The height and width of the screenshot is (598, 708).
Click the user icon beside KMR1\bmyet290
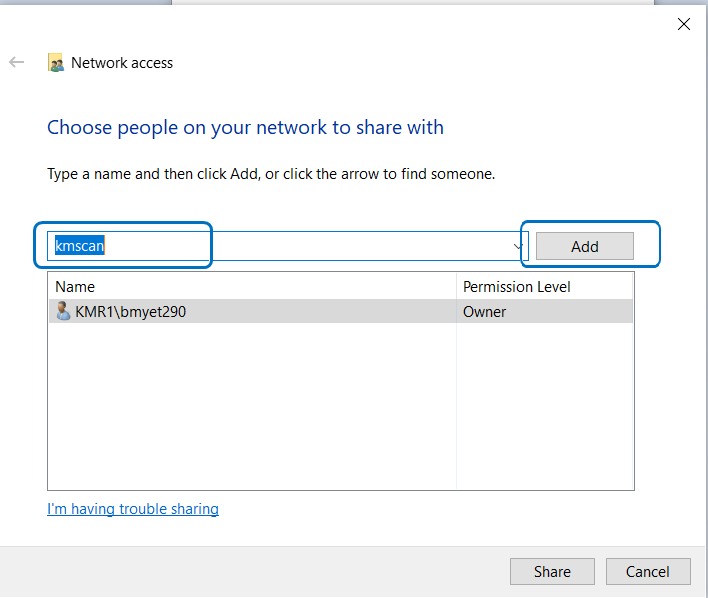click(63, 311)
